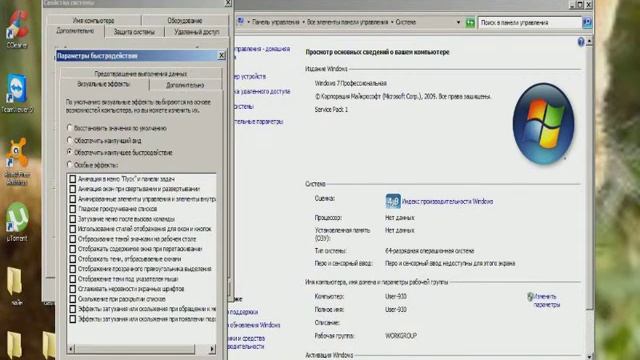Click Система breadcrumb segment
This screenshot has height=360, width=640.
pos(406,22)
